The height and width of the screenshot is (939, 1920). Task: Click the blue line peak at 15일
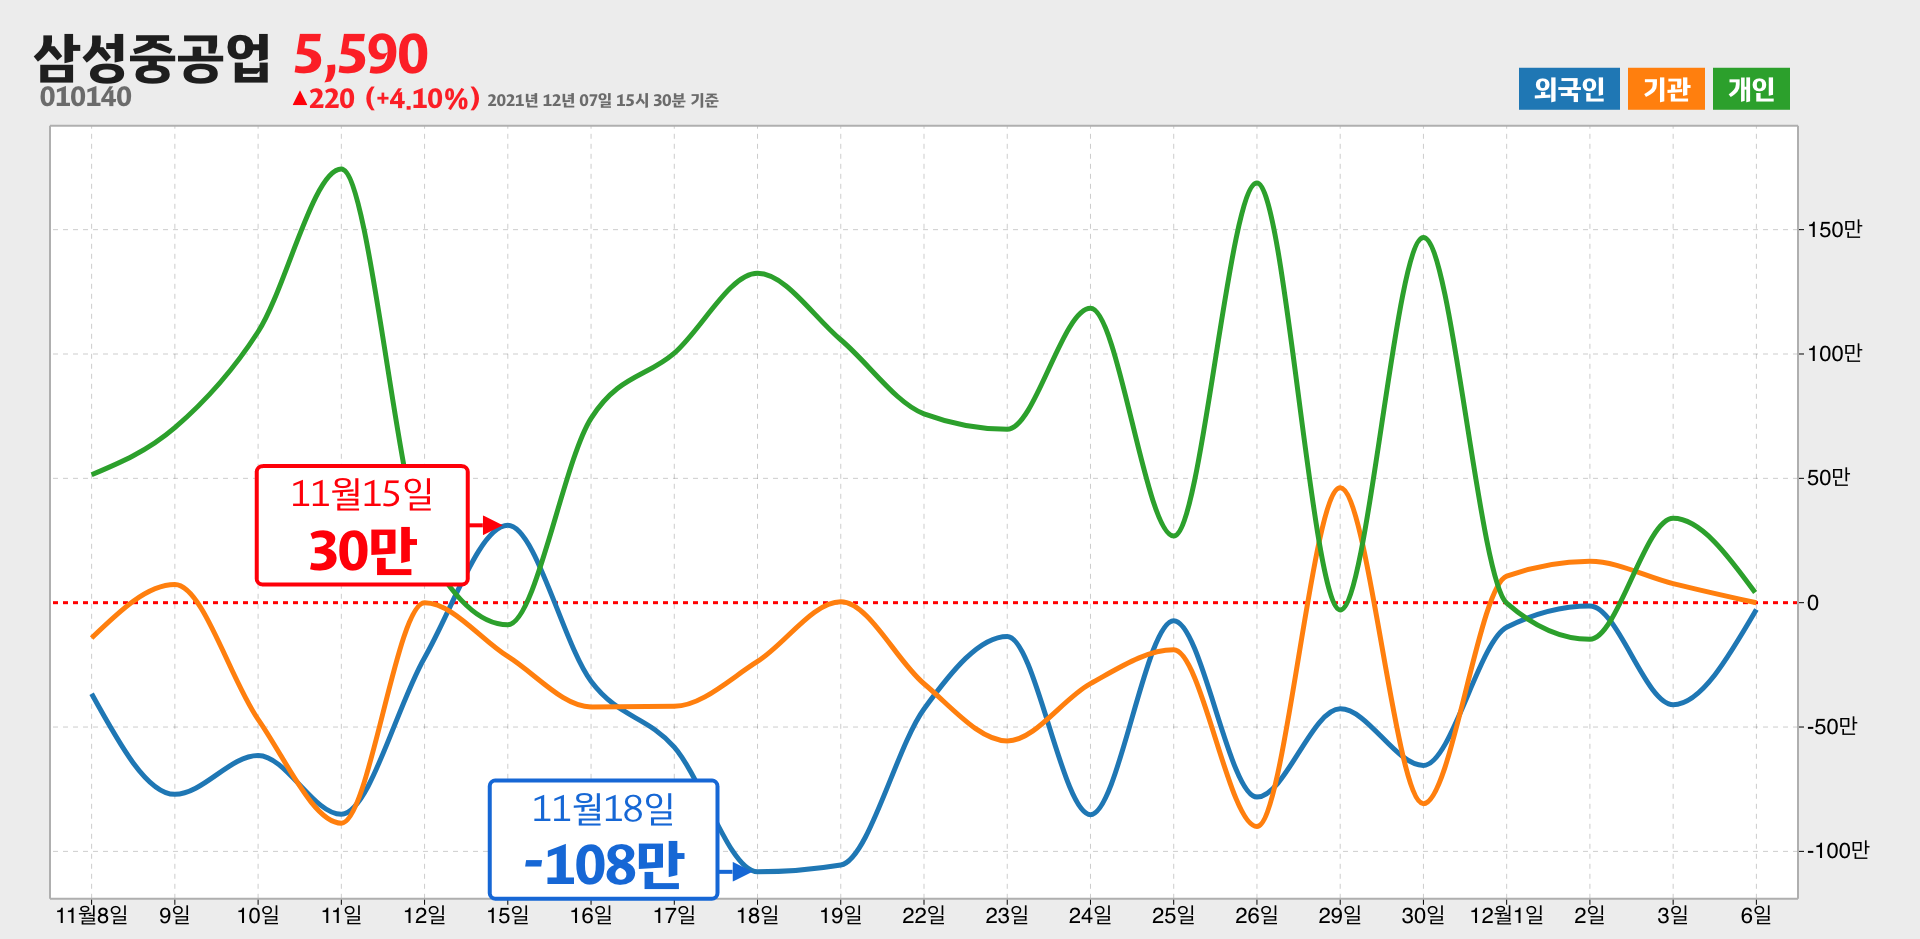pyautogui.click(x=508, y=525)
